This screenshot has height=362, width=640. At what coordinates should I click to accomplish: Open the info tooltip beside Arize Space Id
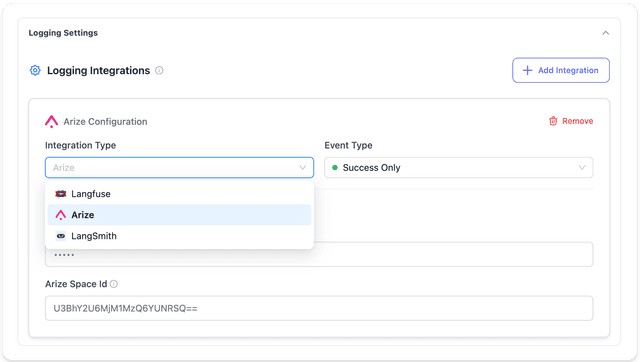coord(114,284)
